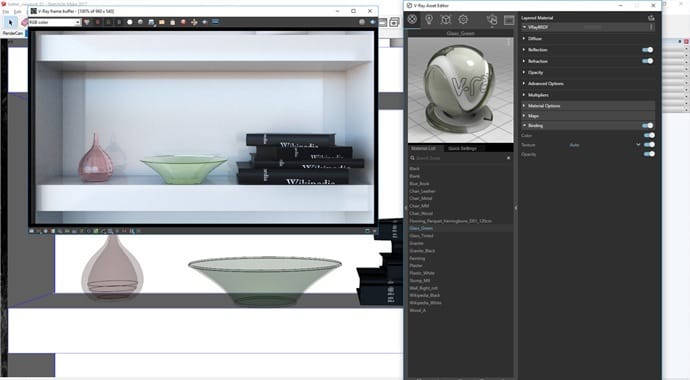Select the Glass_Tinted material
Viewport: 690px width, 380px height.
tap(421, 236)
